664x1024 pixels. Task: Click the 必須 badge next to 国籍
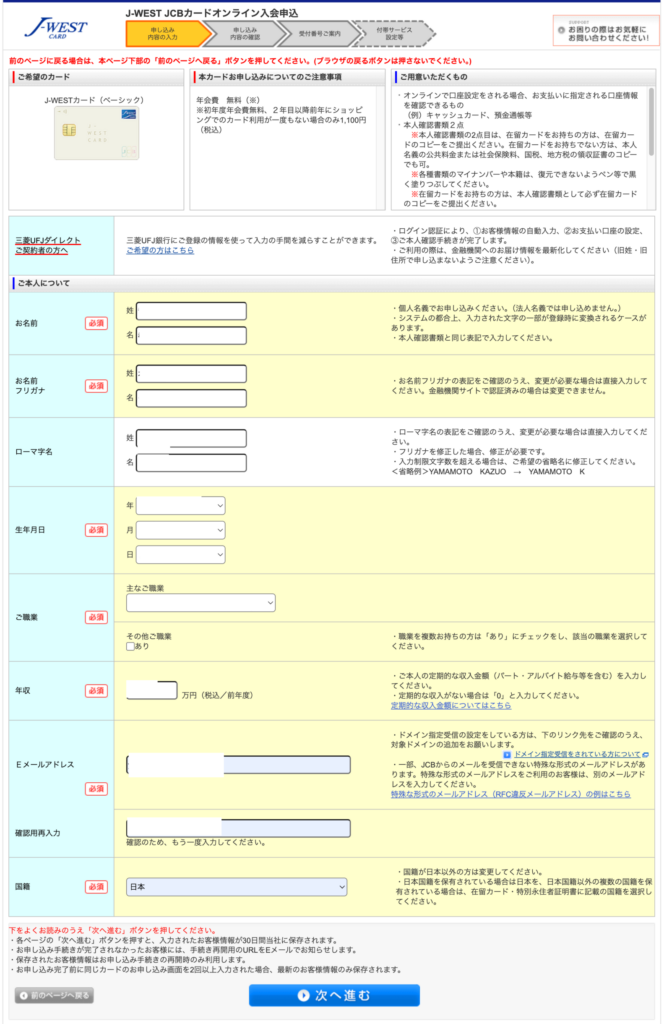pos(96,886)
